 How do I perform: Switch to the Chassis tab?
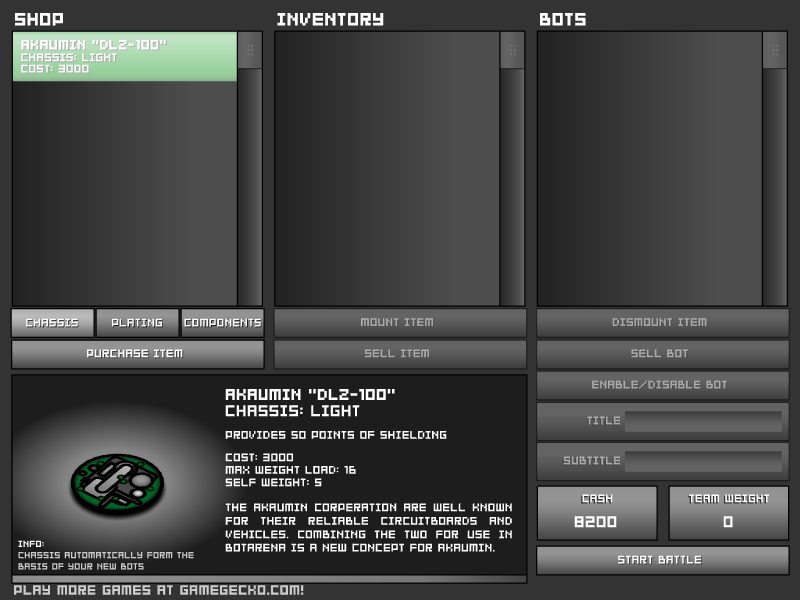[53, 323]
